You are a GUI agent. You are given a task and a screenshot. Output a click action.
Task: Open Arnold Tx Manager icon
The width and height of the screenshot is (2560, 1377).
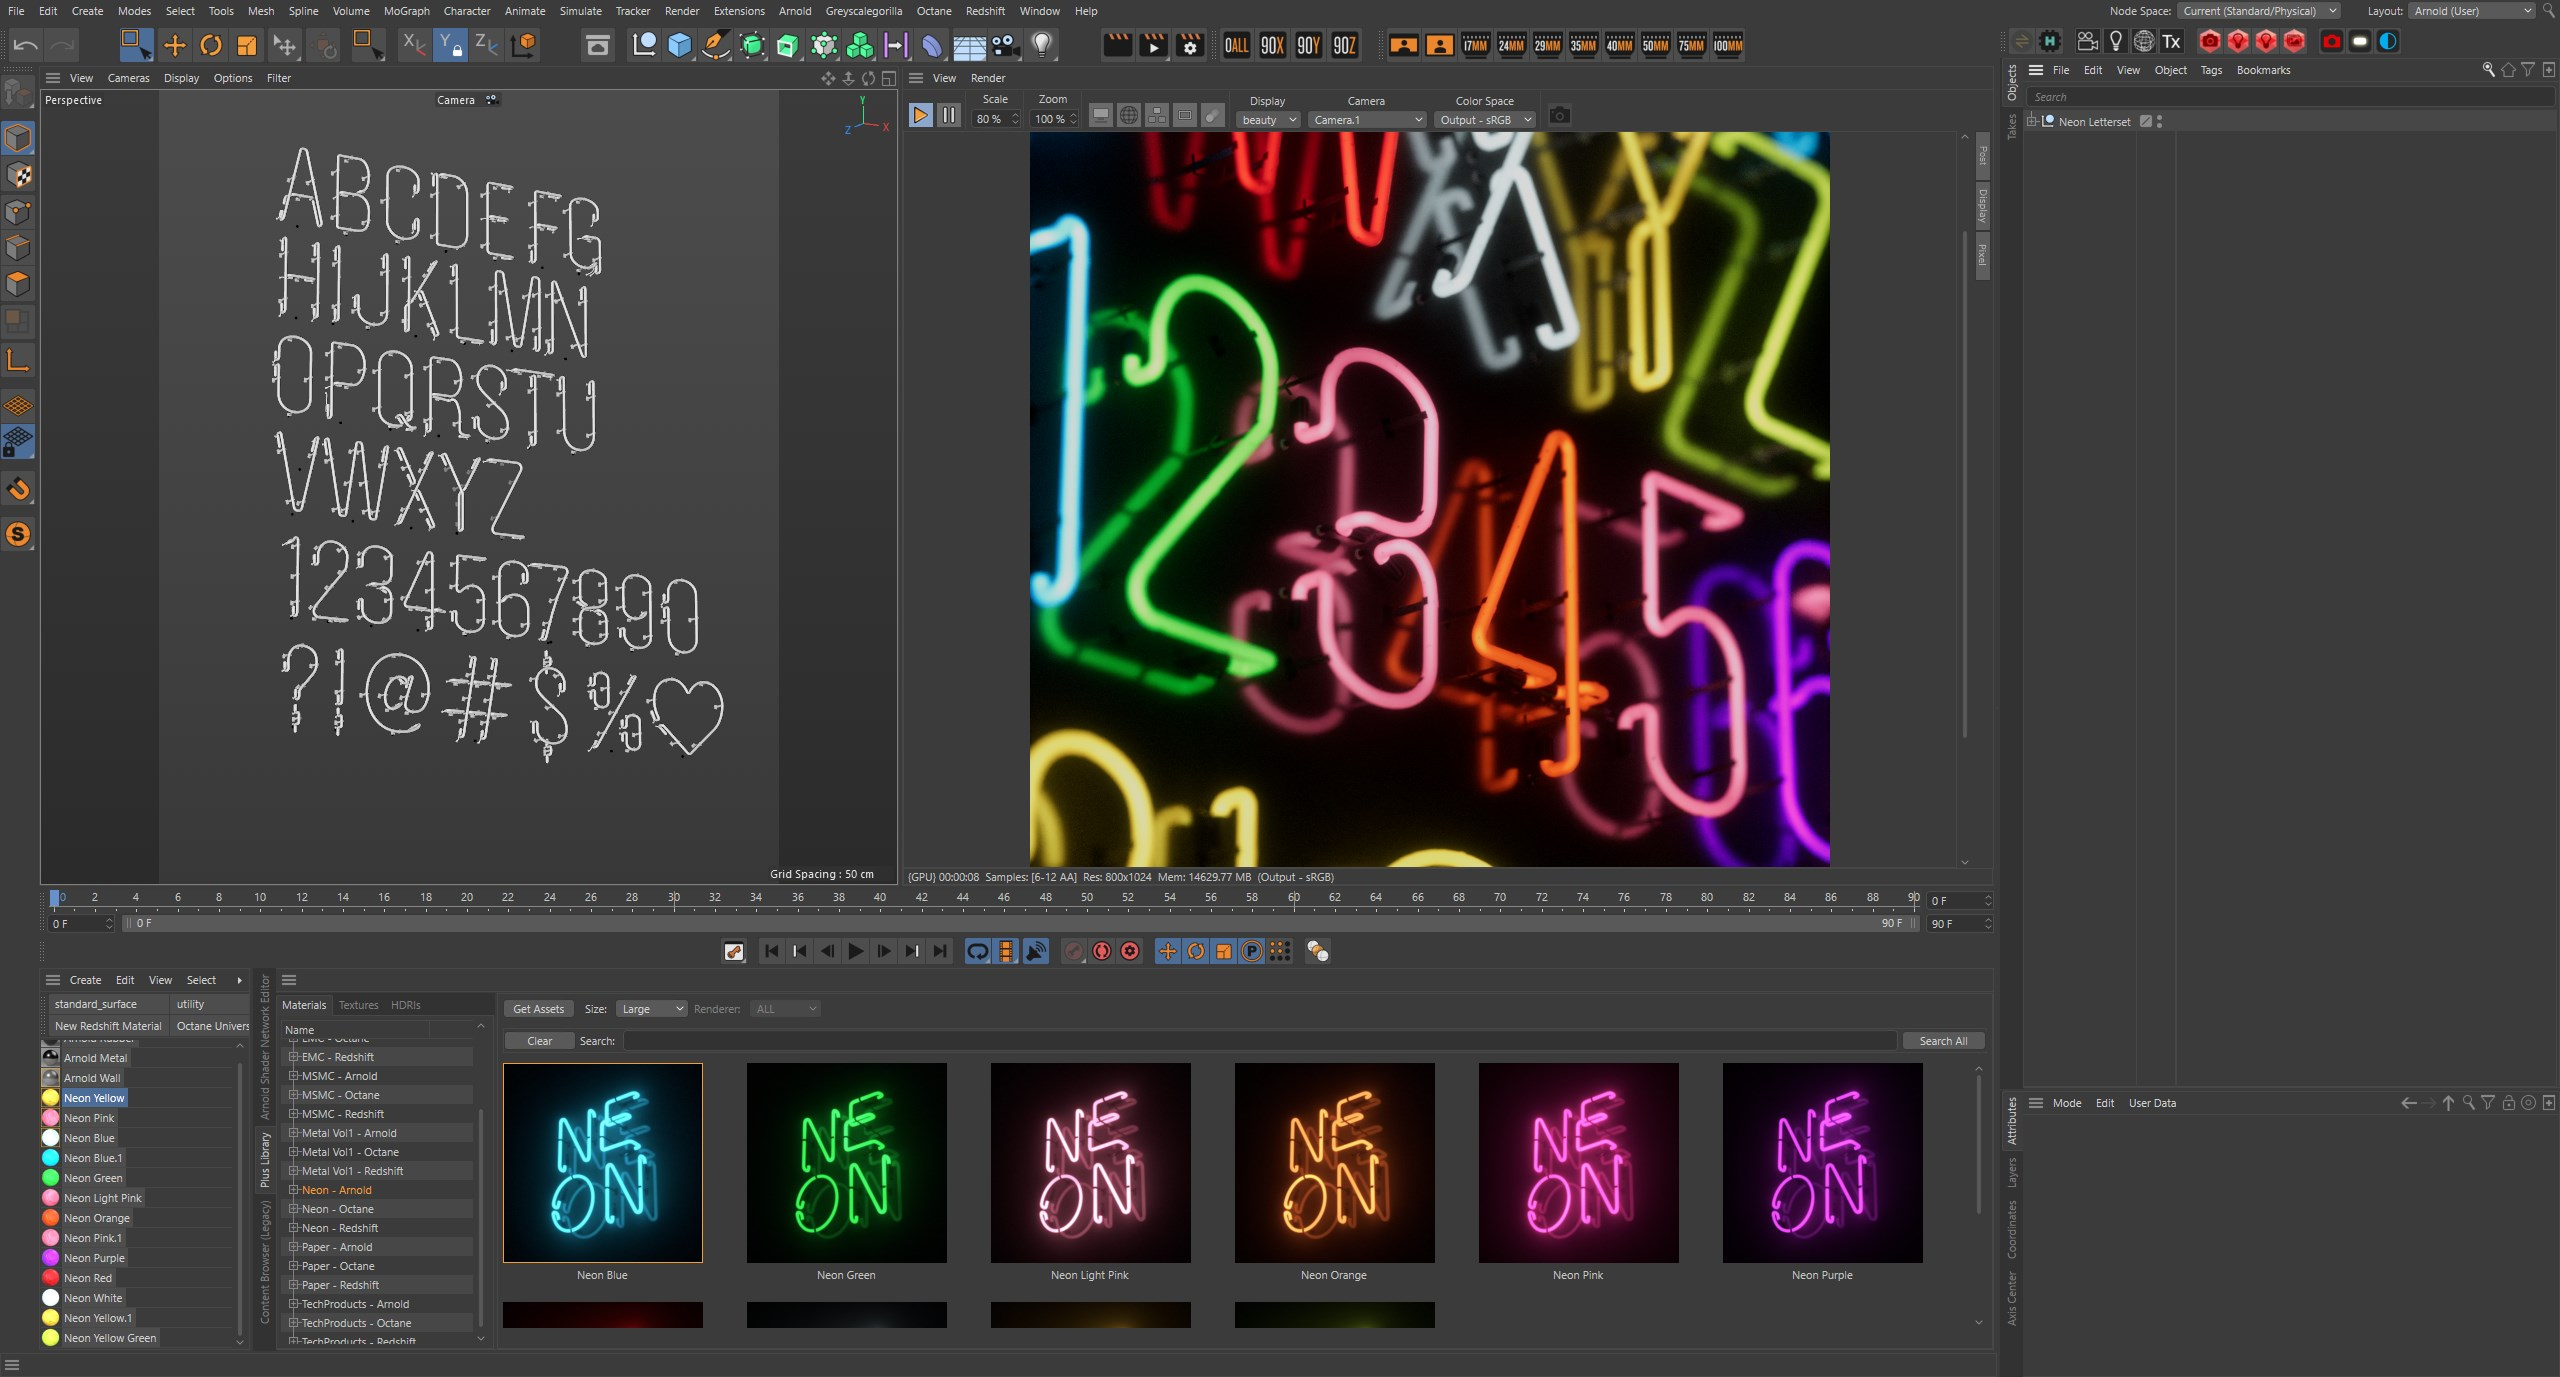2171,41
